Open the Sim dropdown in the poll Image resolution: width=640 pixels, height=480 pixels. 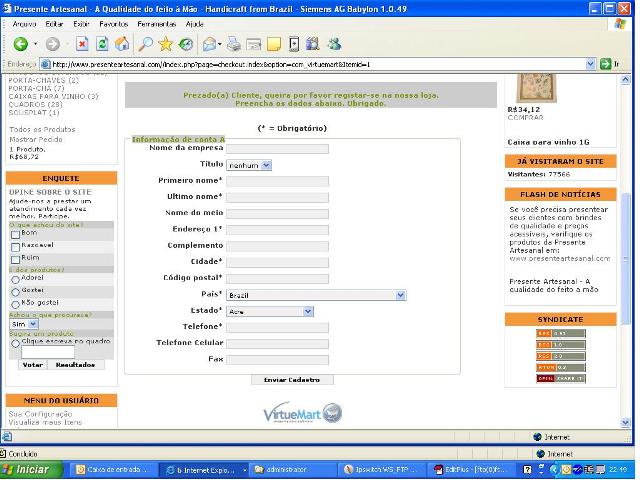pos(24,324)
